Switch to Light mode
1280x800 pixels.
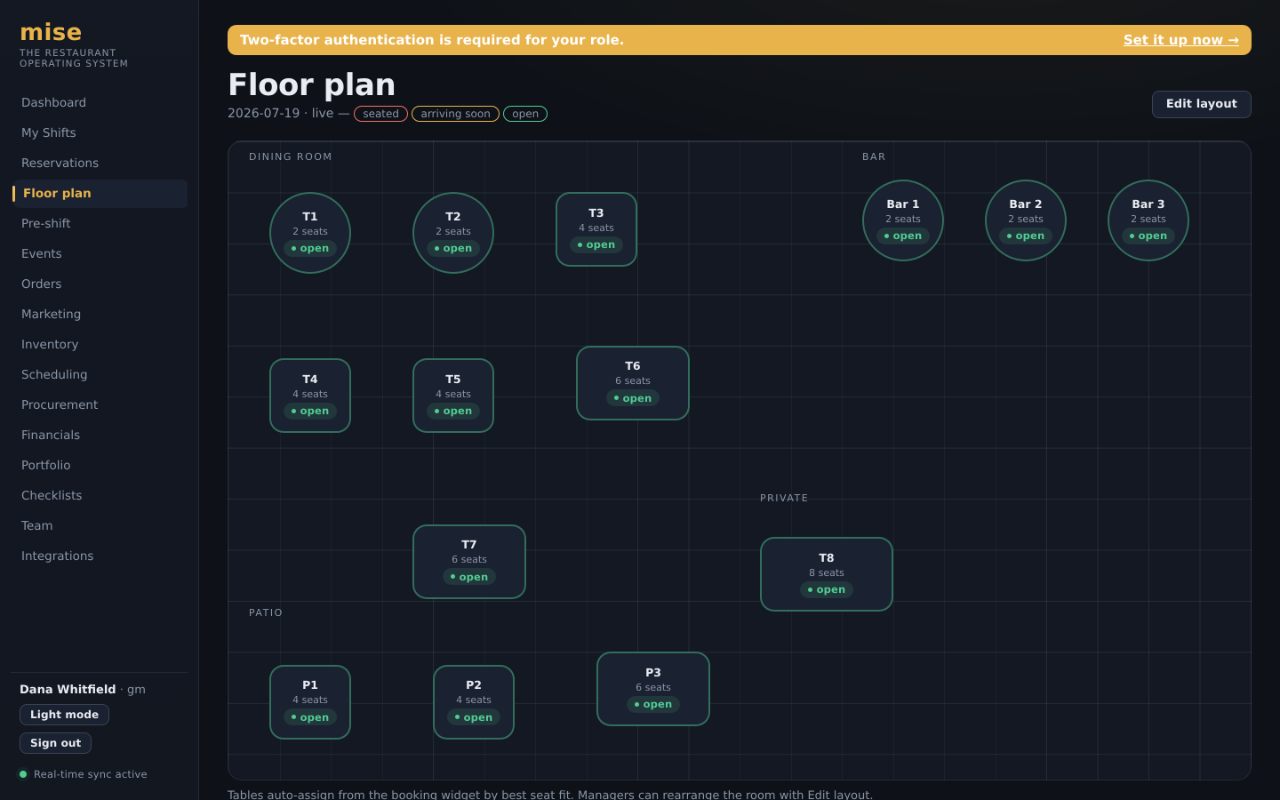[64, 715]
